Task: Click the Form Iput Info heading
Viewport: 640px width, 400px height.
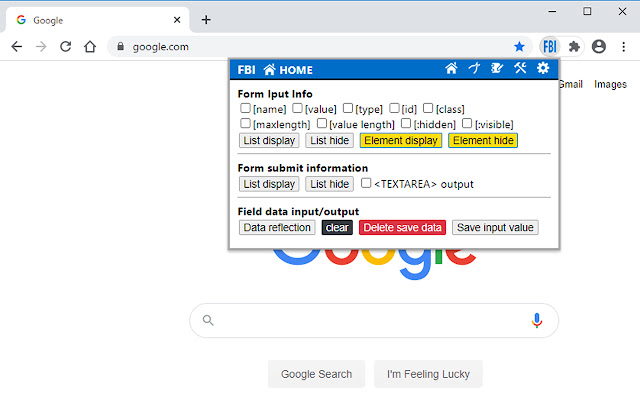Action: [x=275, y=94]
